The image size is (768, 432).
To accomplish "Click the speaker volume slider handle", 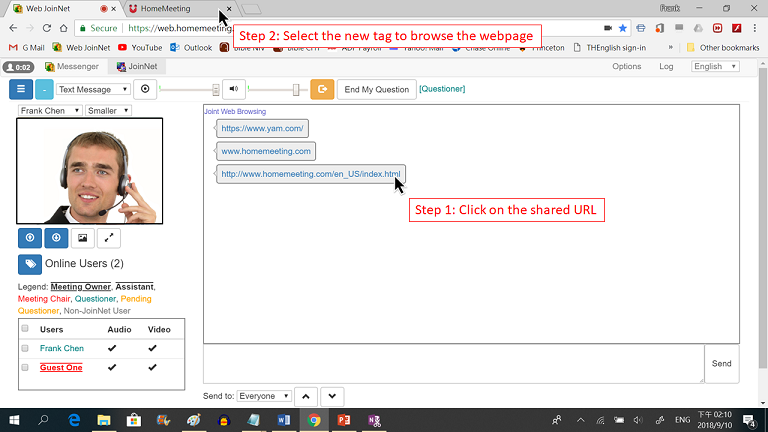I will click(x=295, y=89).
